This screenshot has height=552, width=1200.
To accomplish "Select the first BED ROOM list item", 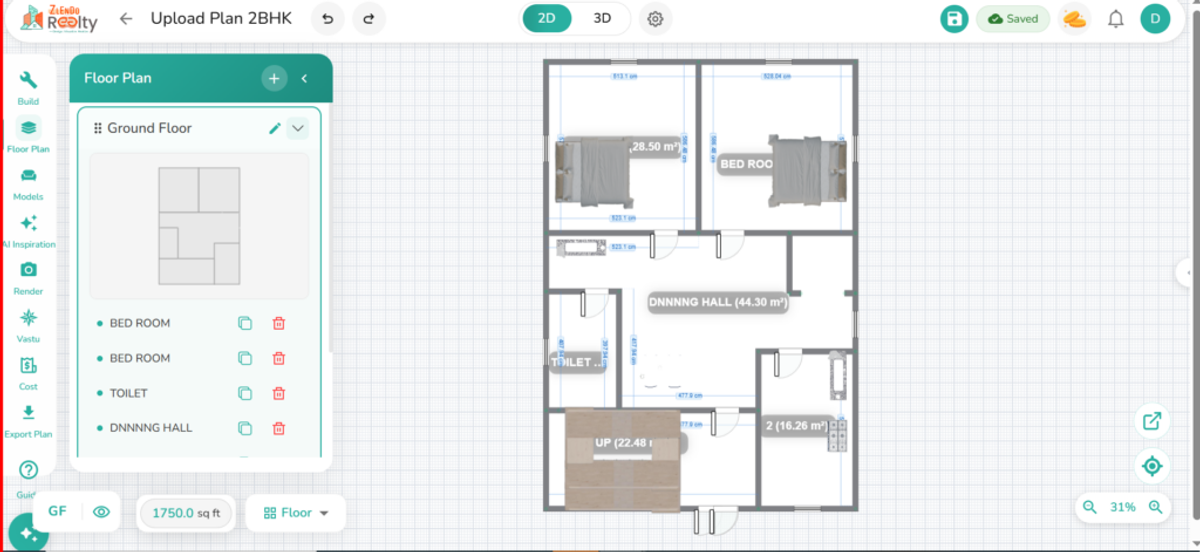I will point(140,323).
